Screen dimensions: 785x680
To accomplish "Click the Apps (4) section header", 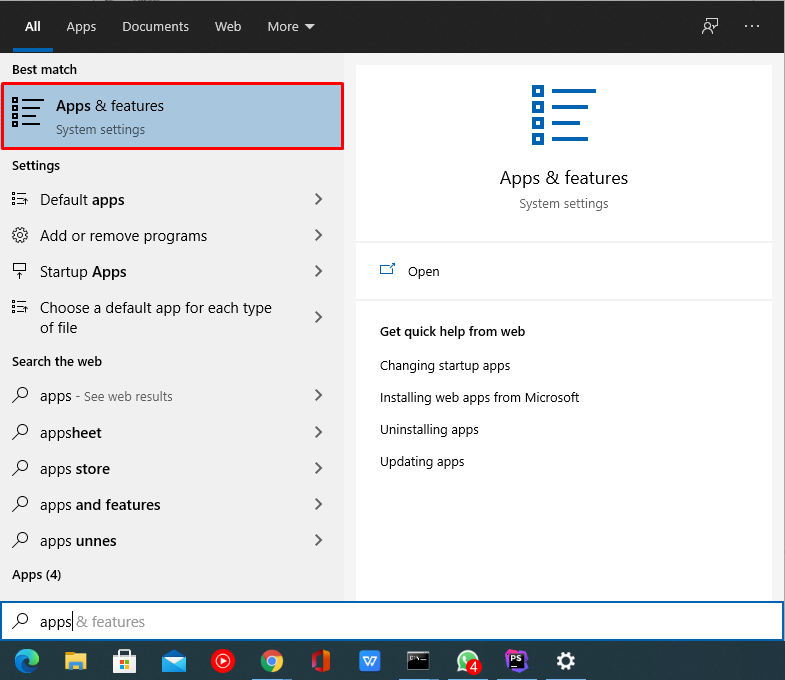I will (x=37, y=574).
